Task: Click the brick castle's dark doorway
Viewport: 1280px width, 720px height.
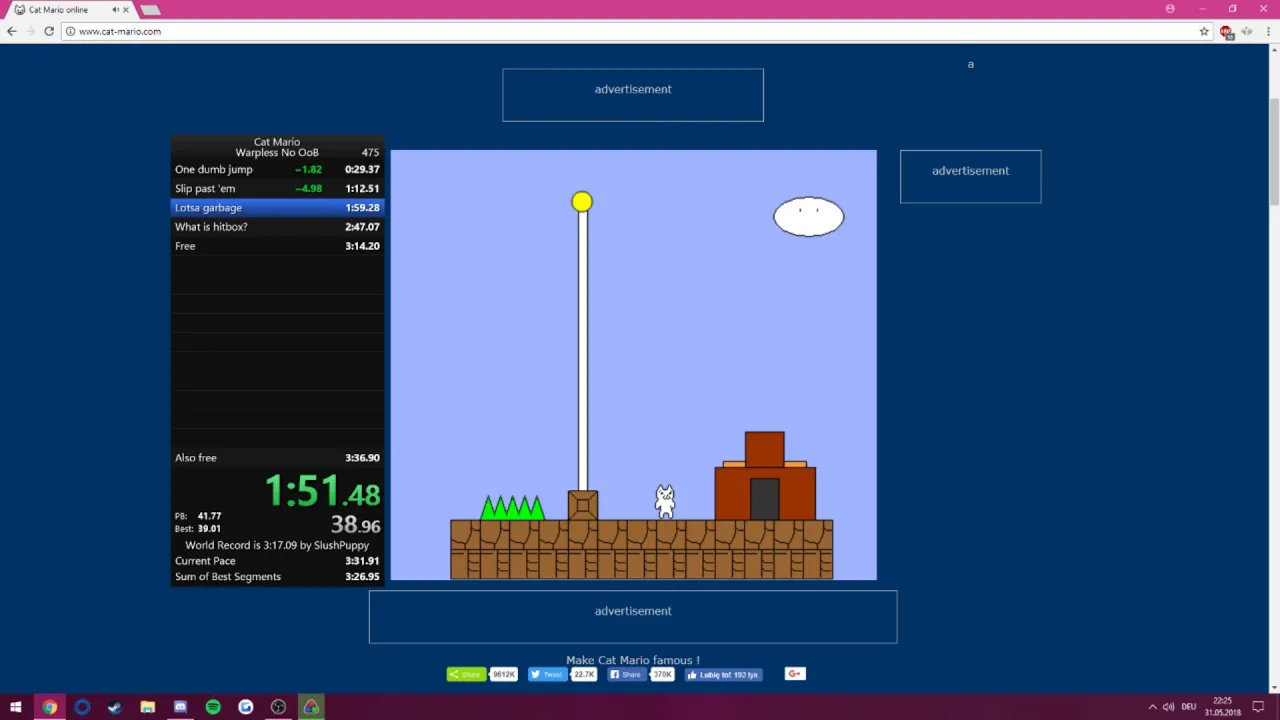Action: coord(764,499)
